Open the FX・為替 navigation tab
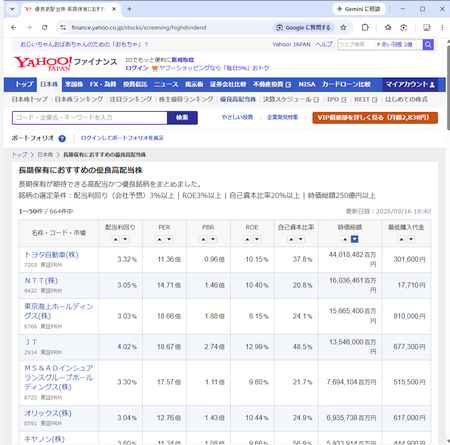The width and height of the screenshot is (450, 445). point(103,85)
